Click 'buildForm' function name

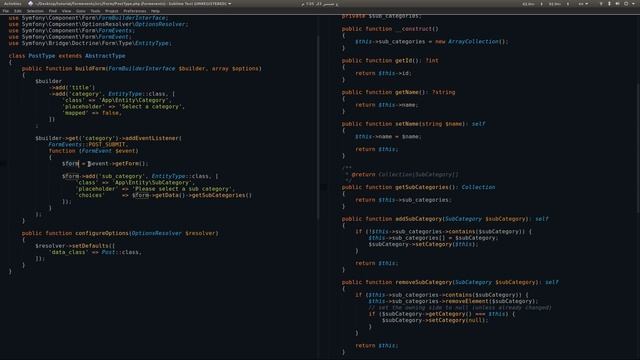pos(90,69)
